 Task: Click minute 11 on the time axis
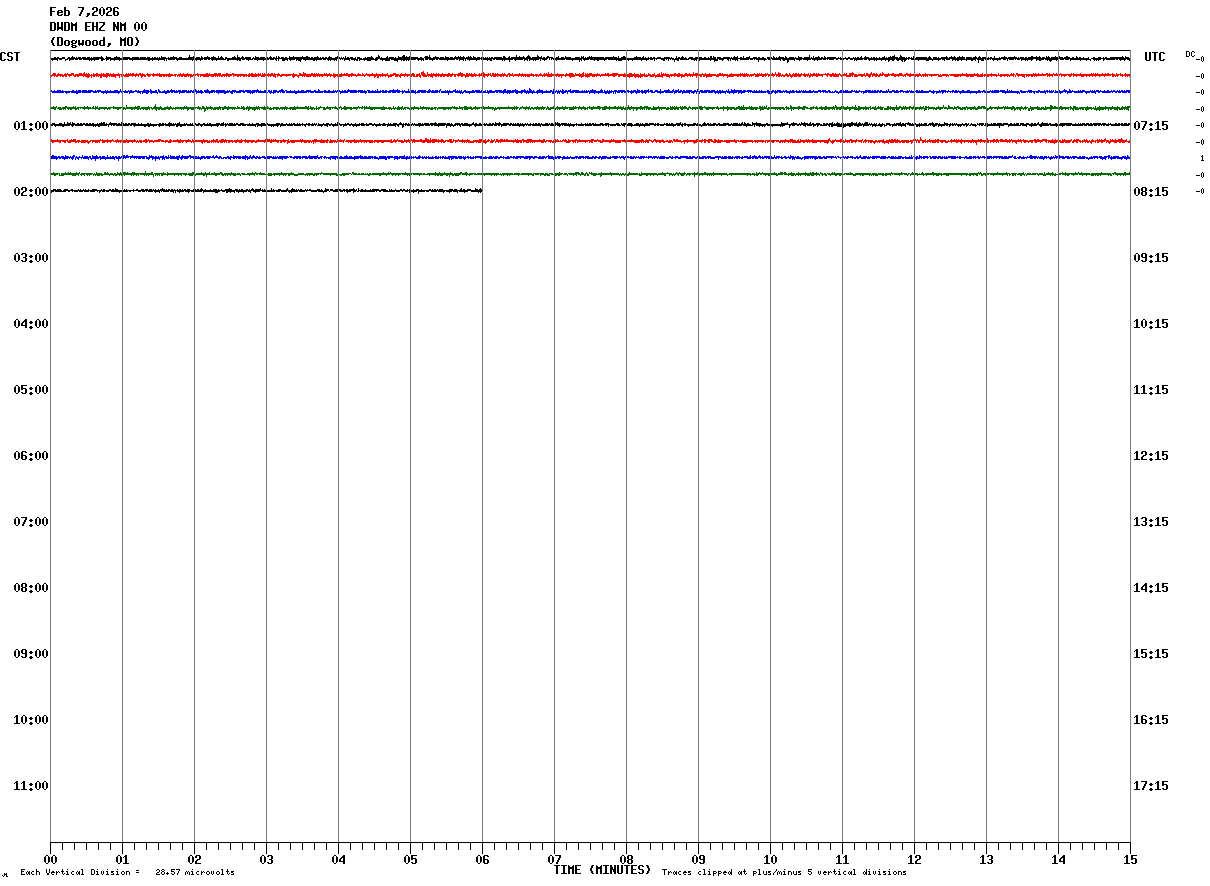(x=842, y=860)
